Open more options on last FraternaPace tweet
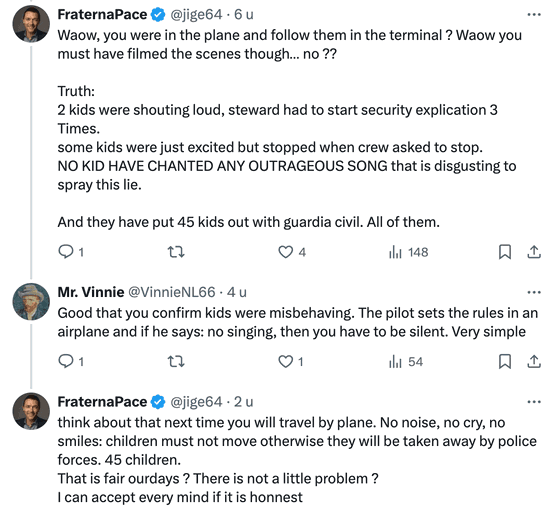This screenshot has height=513, width=555. point(534,402)
